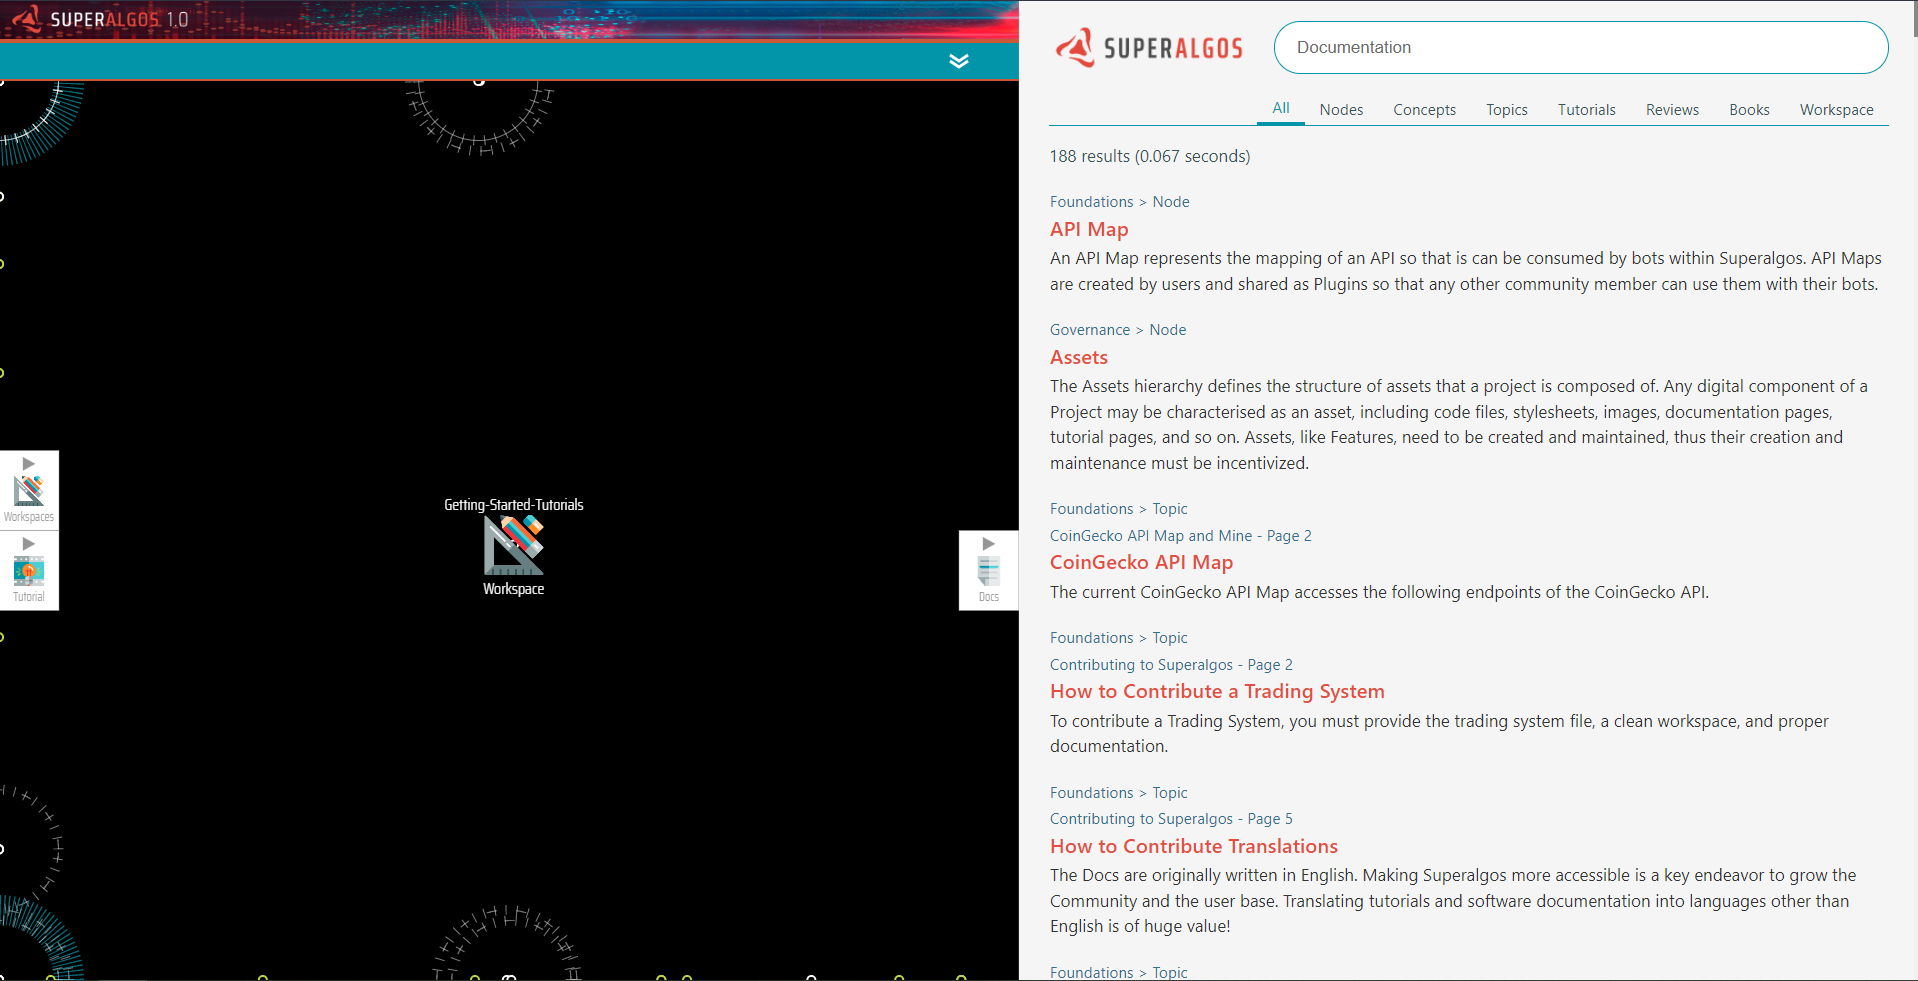Open CoinGecko API Map and Mine - Page 2
This screenshot has height=981, width=1918.
pyautogui.click(x=1180, y=536)
